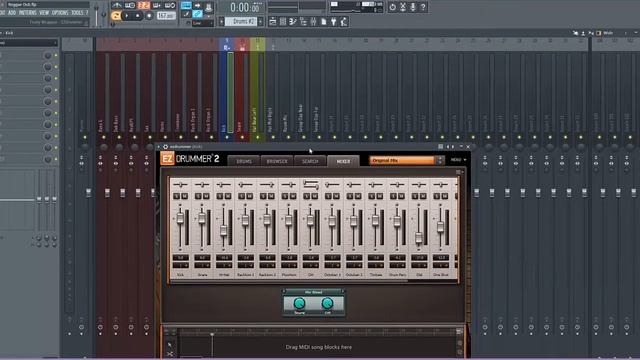Open the OPTIONS menu
The height and width of the screenshot is (360, 640).
(60, 13)
